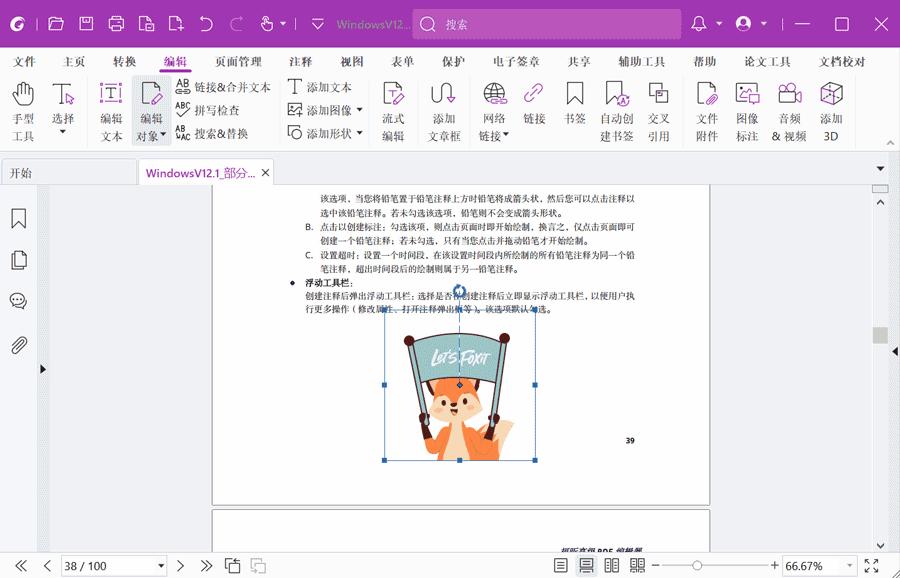This screenshot has height=578, width=900.
Task: Select the Start (开始) document tab
Action: 68,173
